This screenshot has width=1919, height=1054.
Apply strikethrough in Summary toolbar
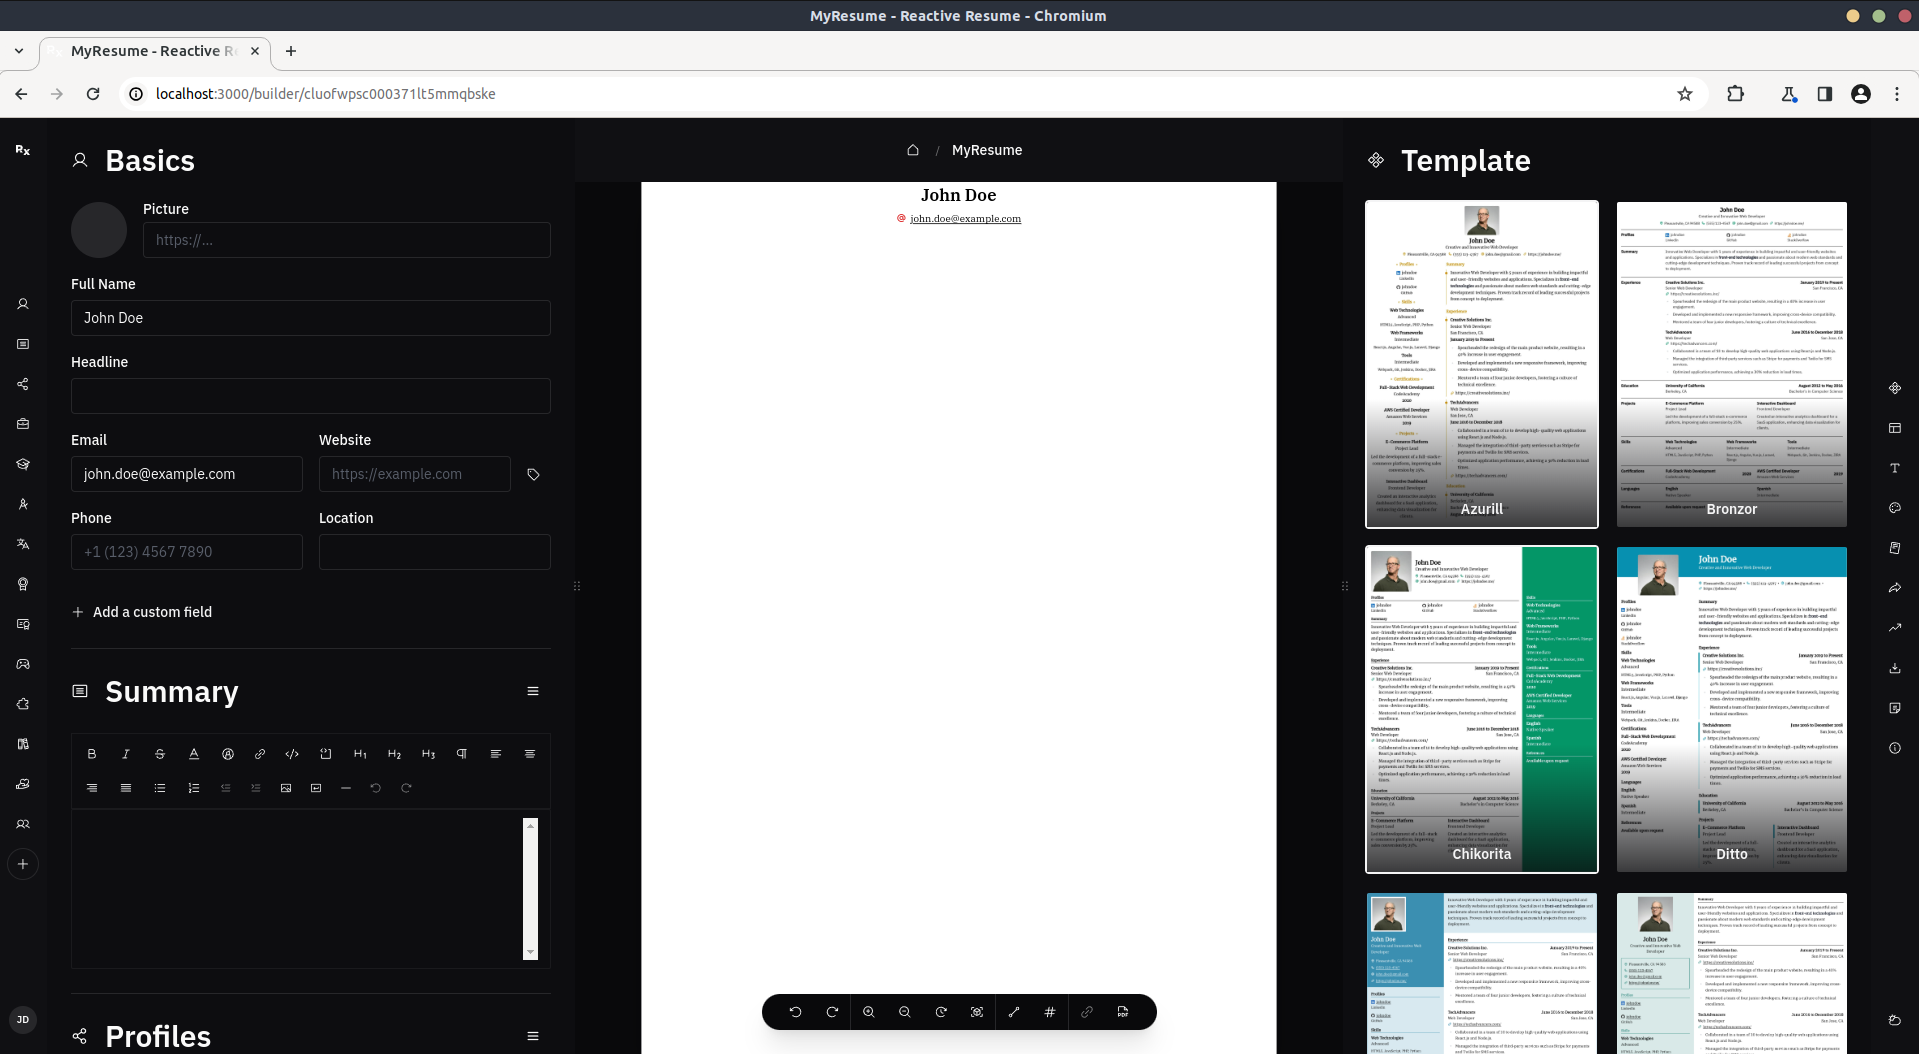[x=160, y=754]
